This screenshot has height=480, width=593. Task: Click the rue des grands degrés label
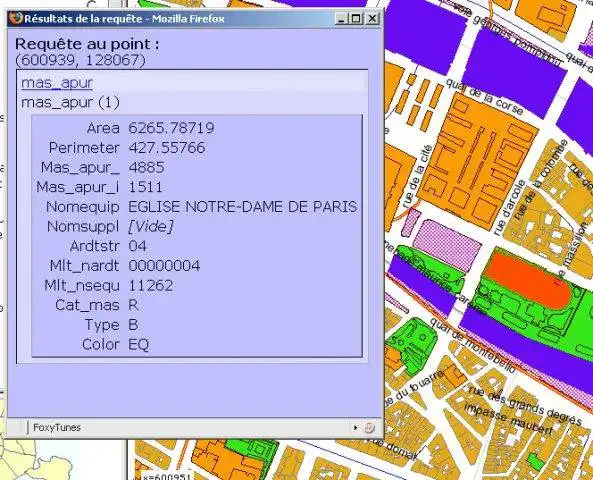point(525,405)
